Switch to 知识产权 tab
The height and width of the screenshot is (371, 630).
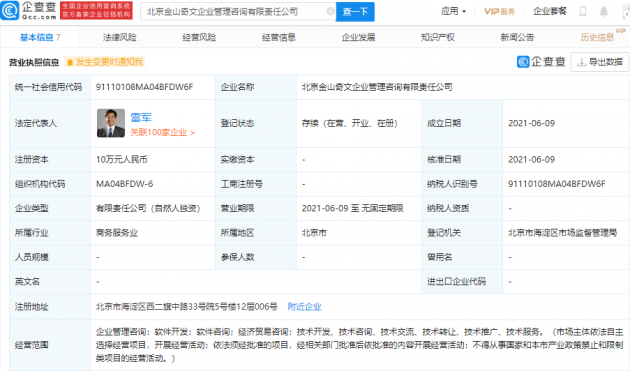click(438, 37)
